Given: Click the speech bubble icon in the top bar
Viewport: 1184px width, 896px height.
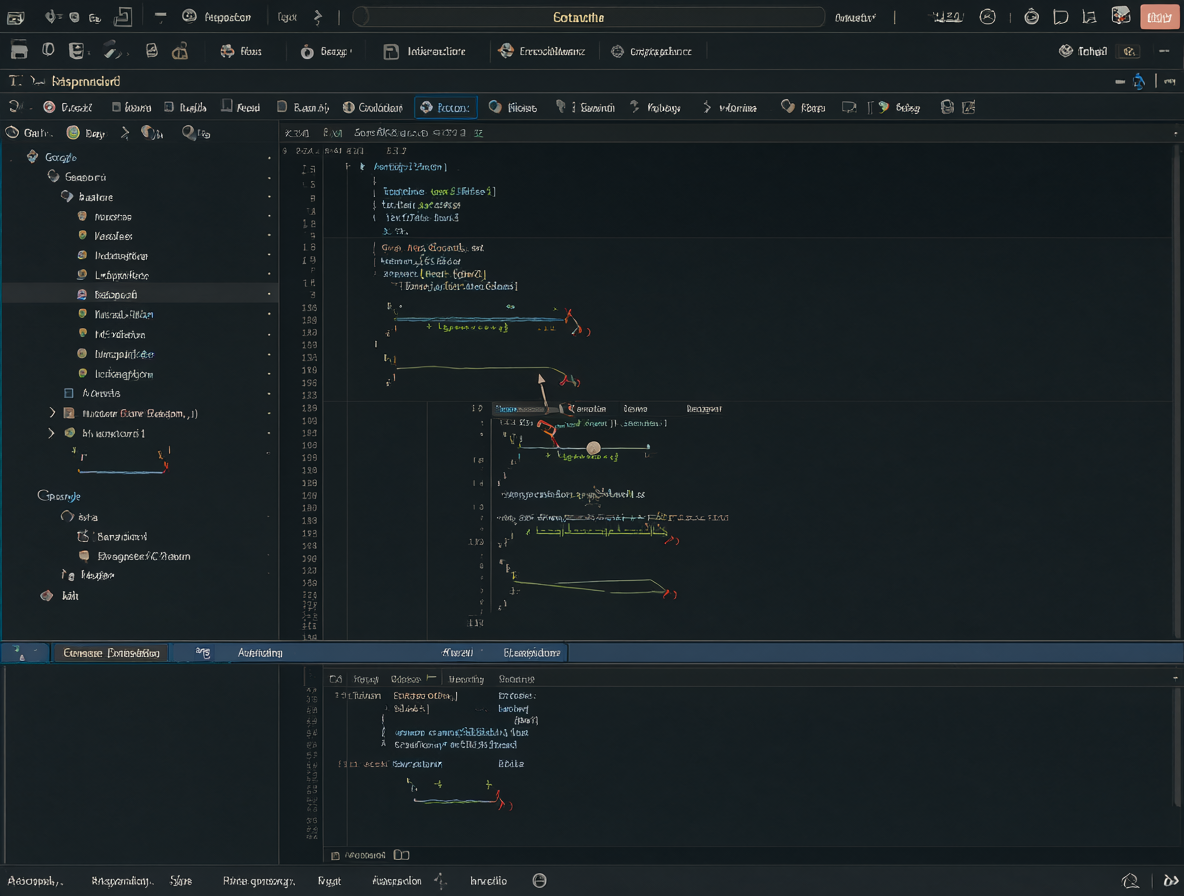Looking at the screenshot, I should pyautogui.click(x=1060, y=17).
